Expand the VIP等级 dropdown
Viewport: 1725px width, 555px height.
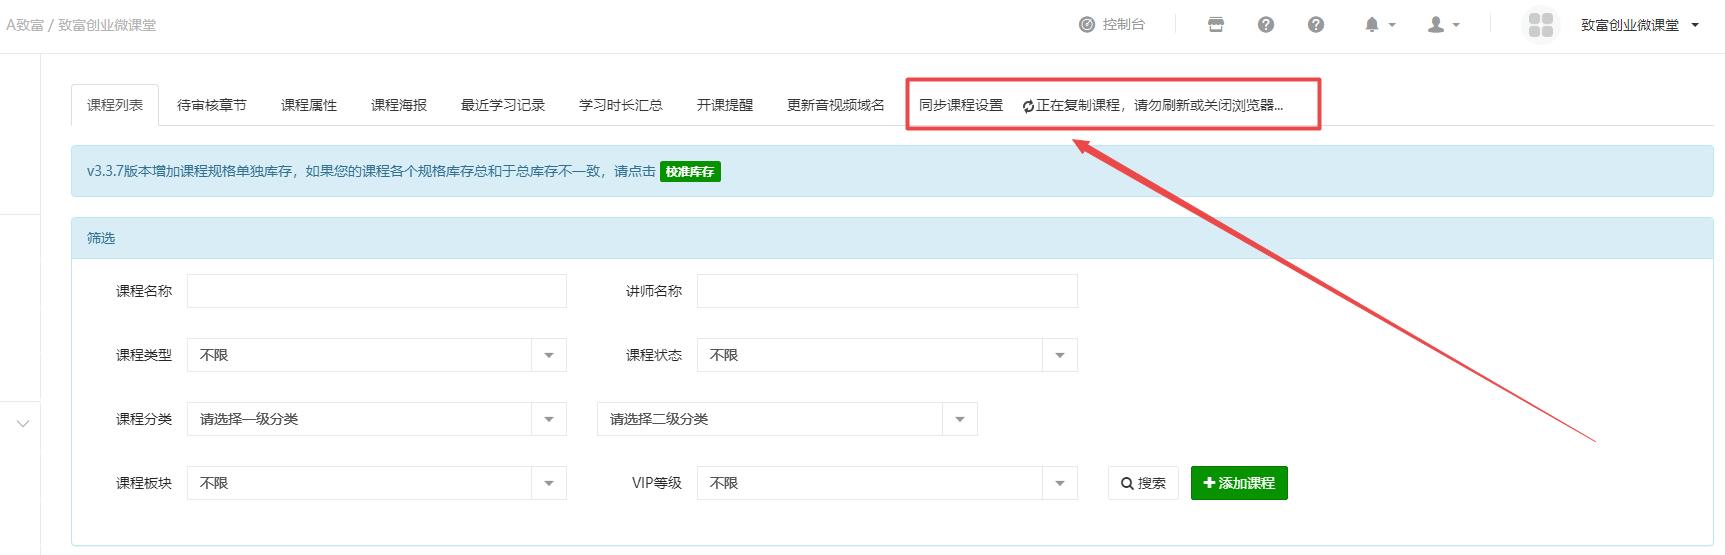886,483
